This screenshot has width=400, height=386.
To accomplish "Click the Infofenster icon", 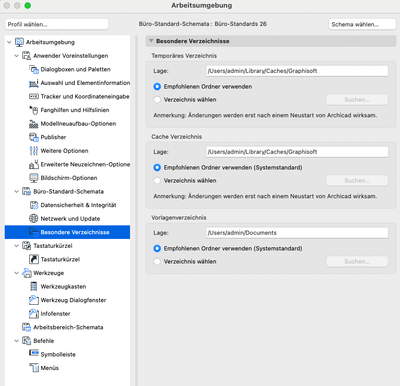I will [x=34, y=313].
